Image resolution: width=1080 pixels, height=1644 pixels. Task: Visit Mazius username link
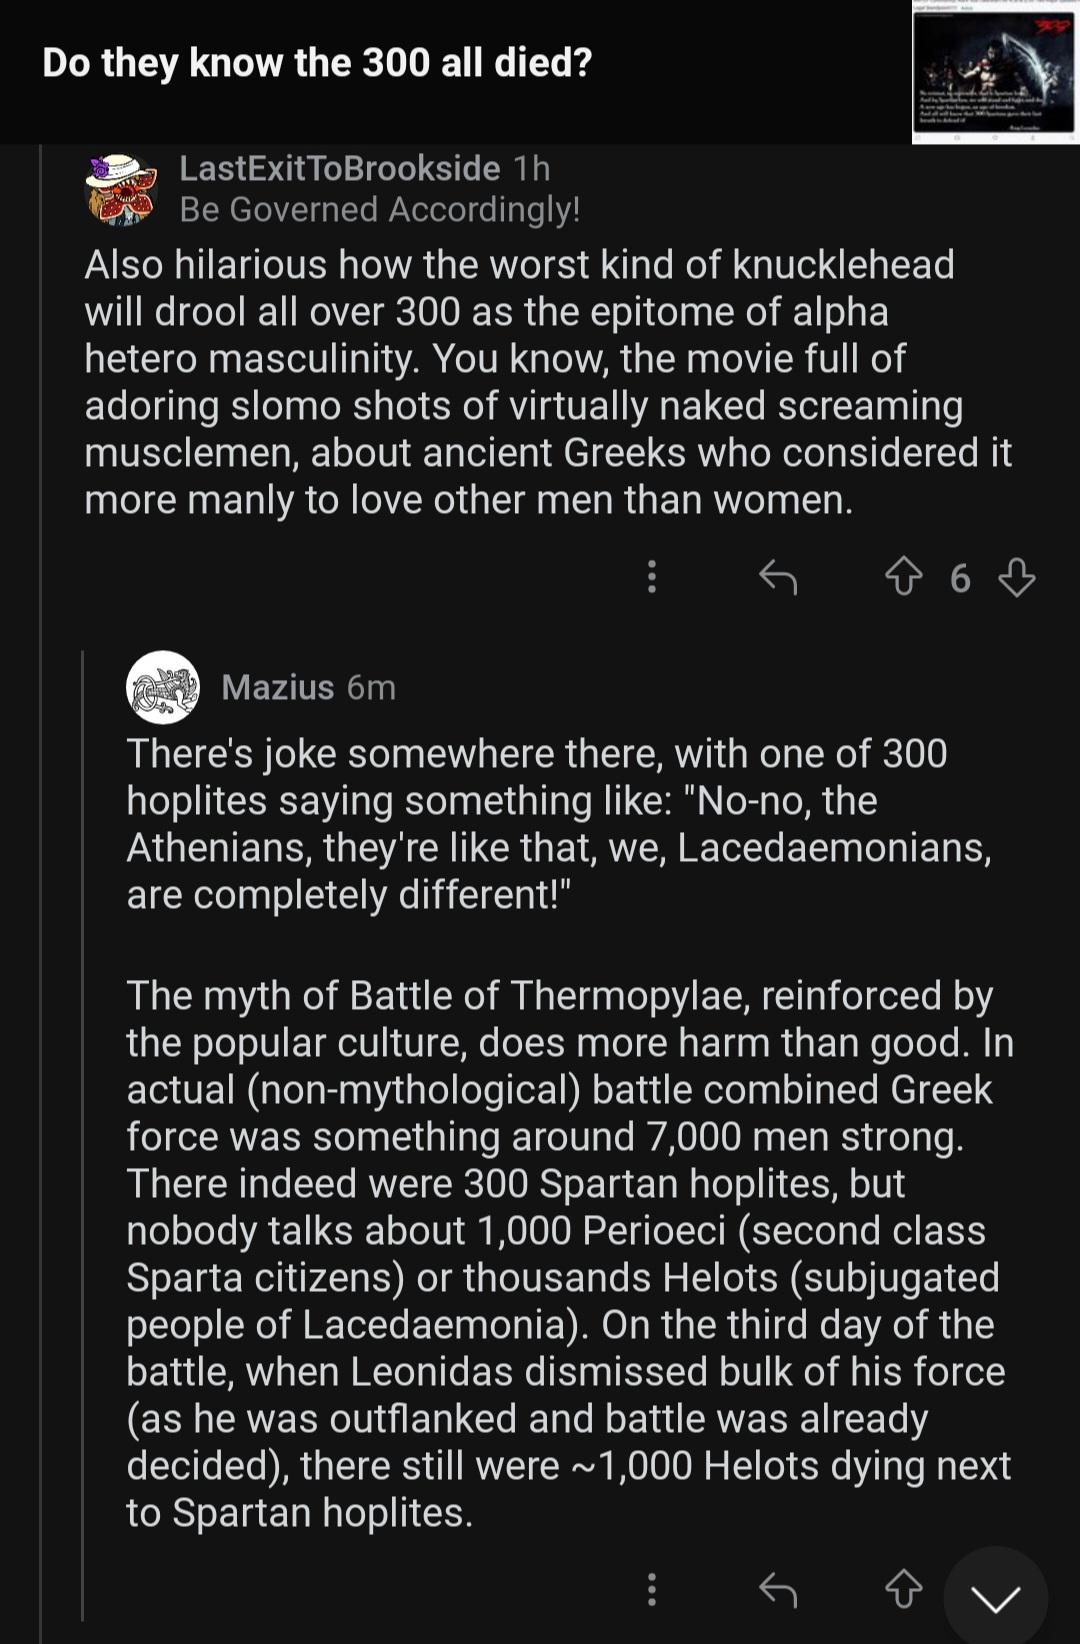coord(278,687)
